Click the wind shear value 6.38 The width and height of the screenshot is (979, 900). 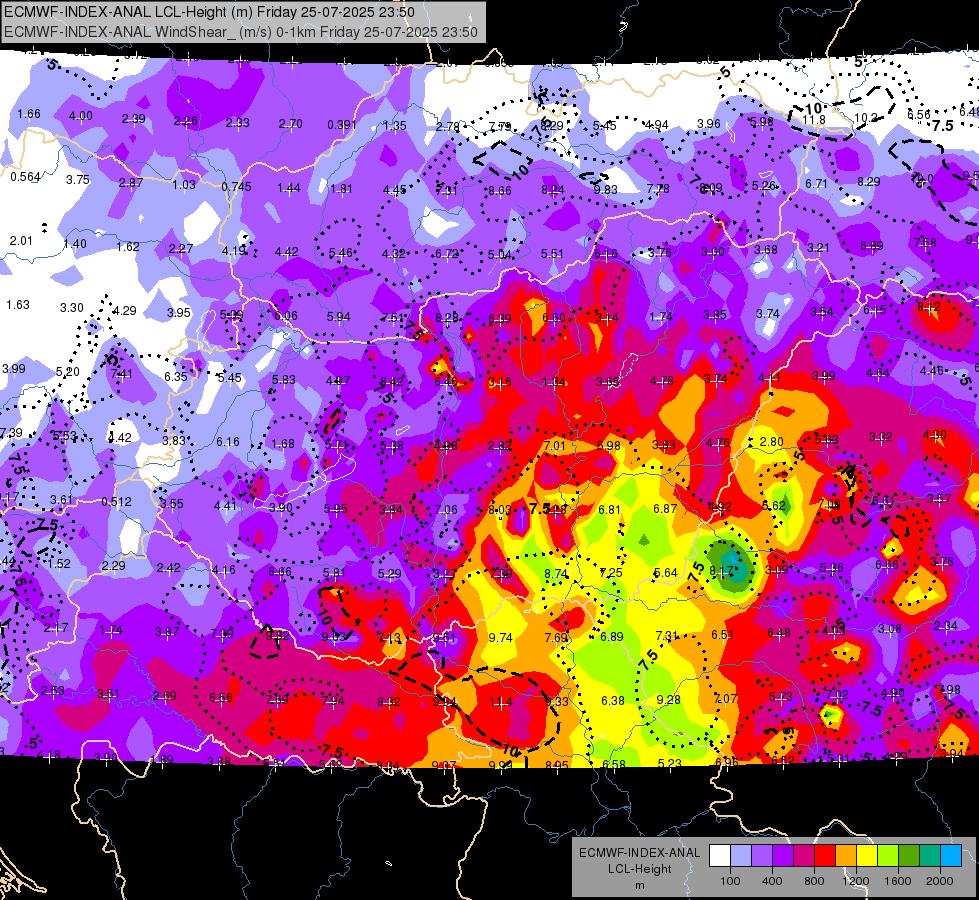pos(612,701)
